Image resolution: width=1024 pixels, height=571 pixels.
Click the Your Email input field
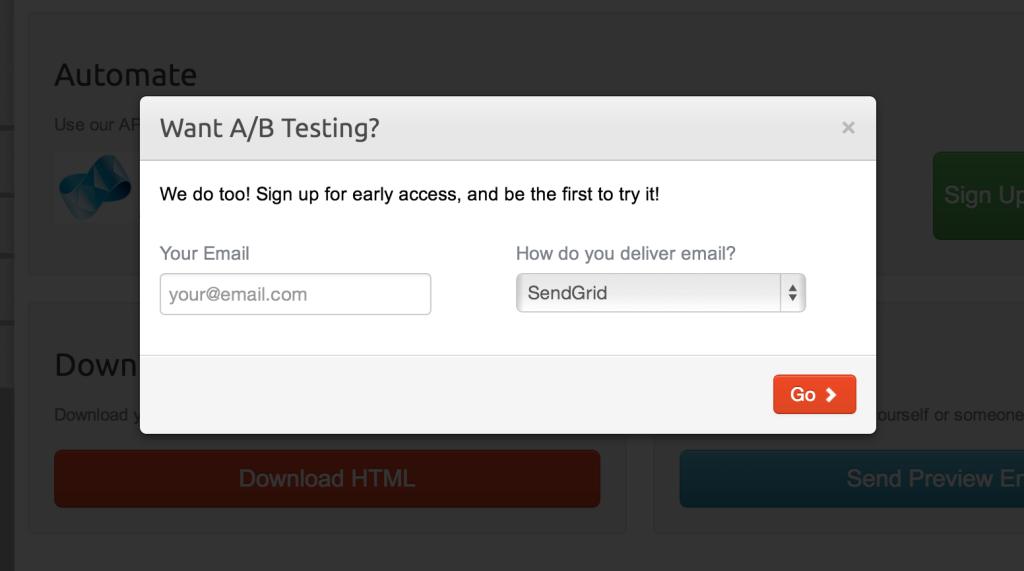pos(295,294)
